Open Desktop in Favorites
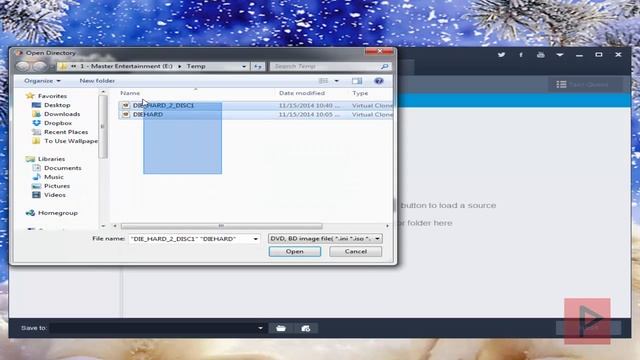 (x=57, y=105)
